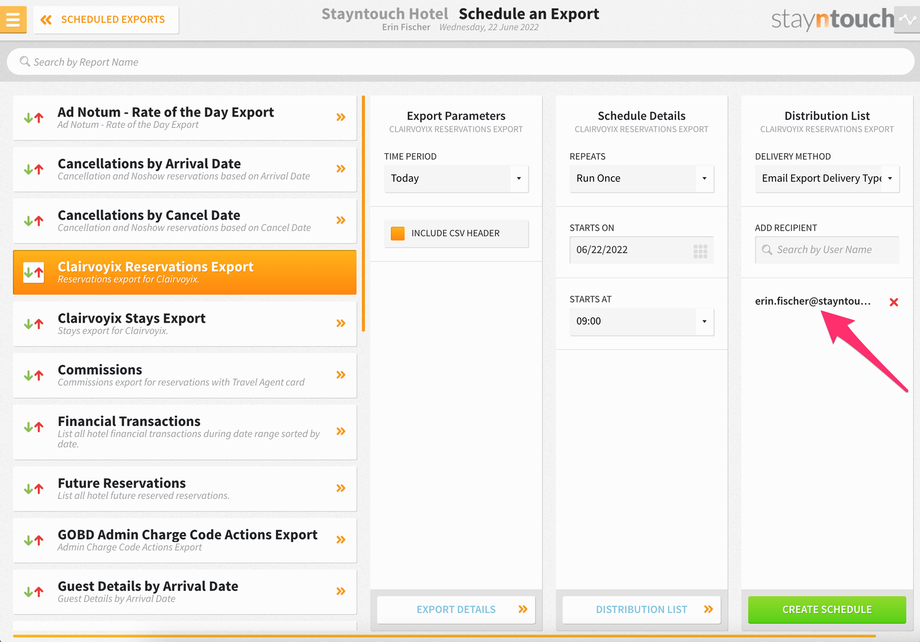Toggle the Include CSV Header checkbox

(x=398, y=233)
